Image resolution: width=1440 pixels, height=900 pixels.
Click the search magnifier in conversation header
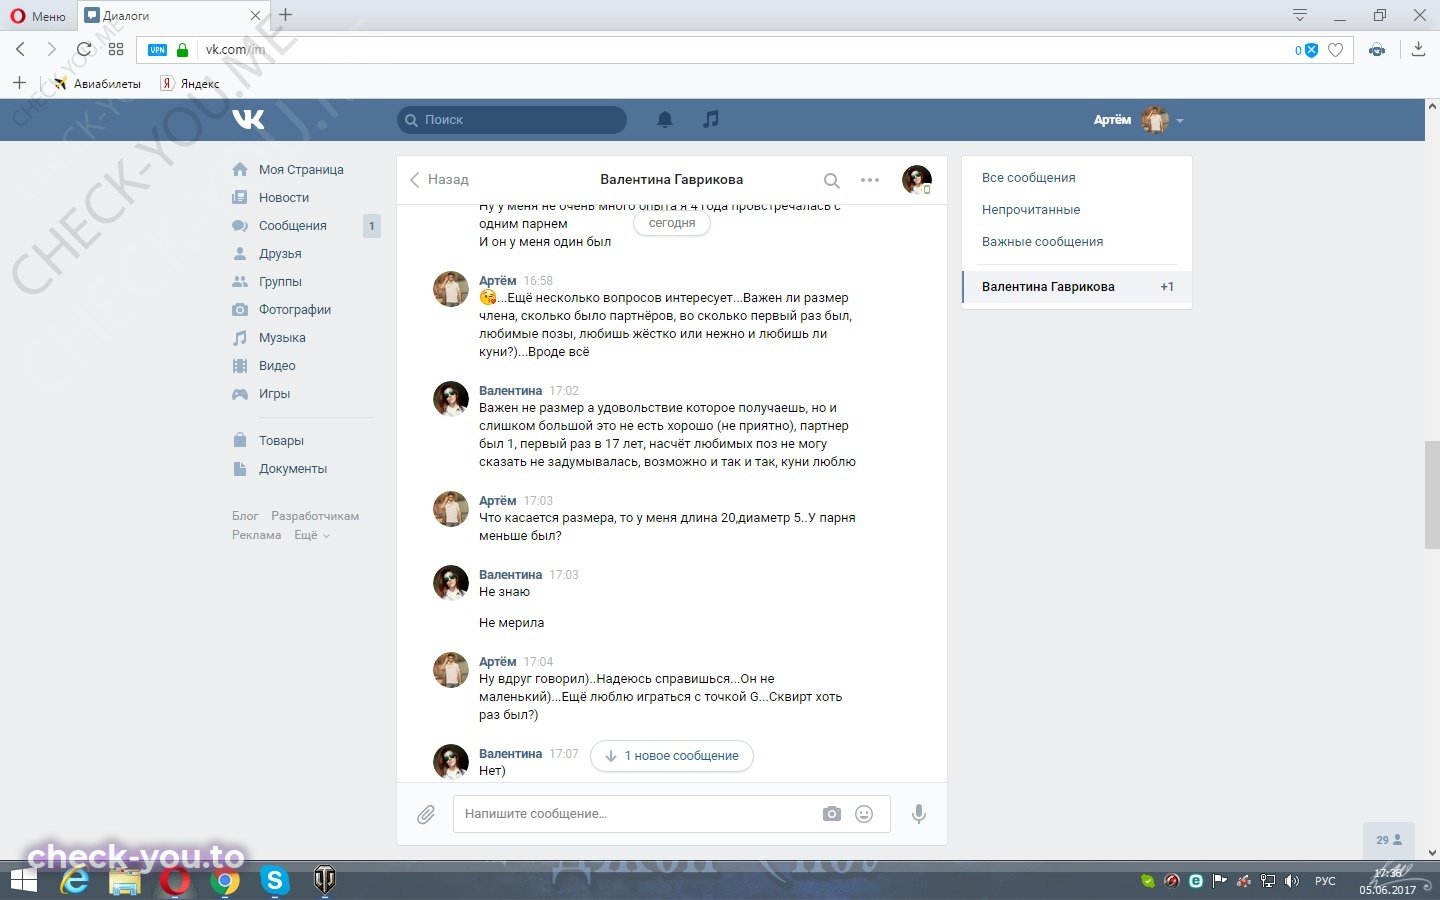coord(831,181)
